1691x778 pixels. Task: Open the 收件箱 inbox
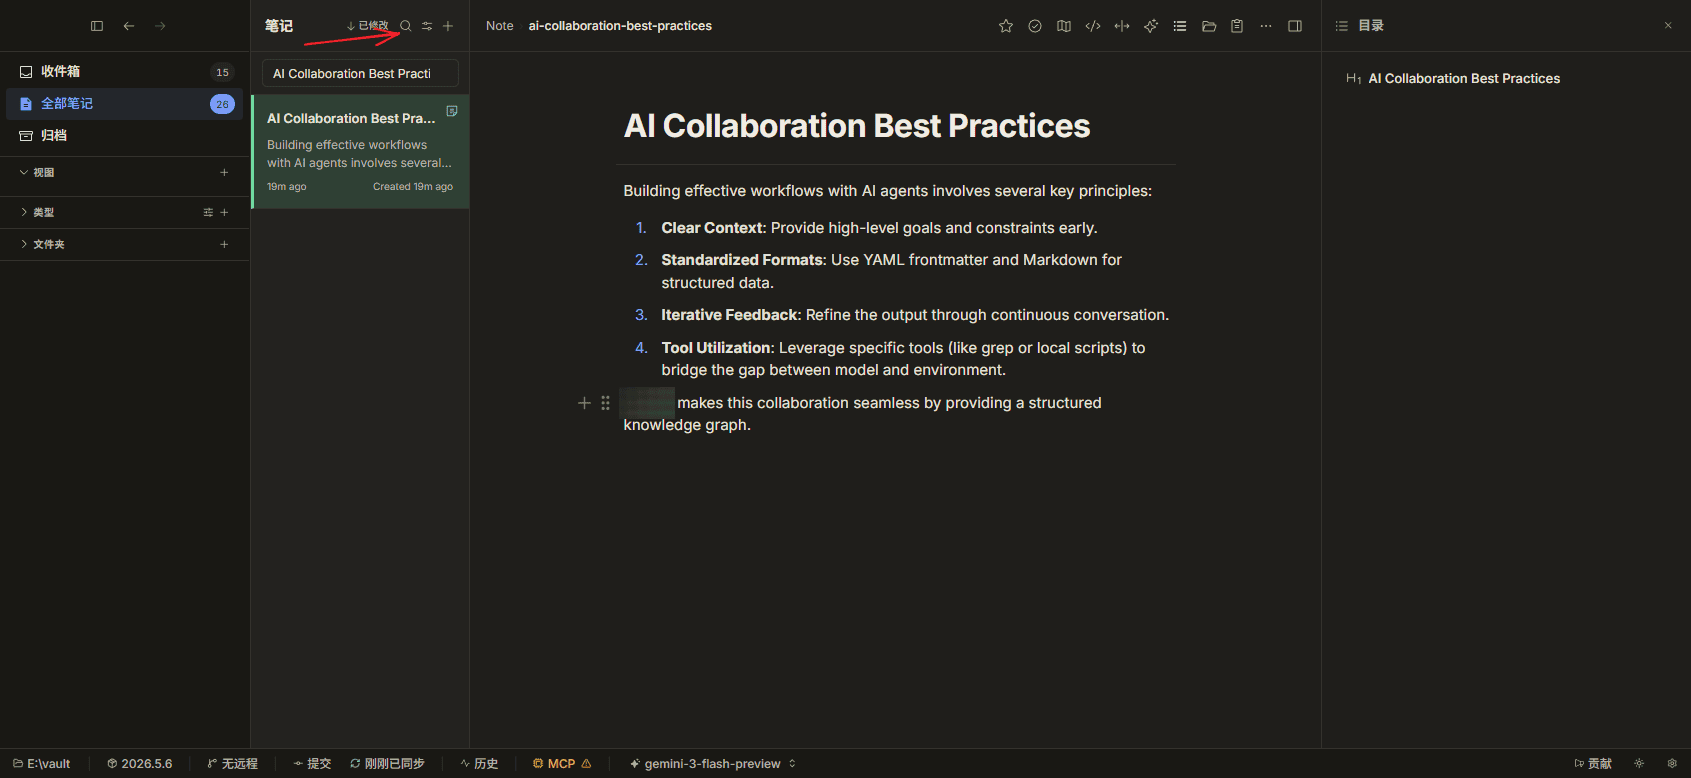[x=124, y=71]
